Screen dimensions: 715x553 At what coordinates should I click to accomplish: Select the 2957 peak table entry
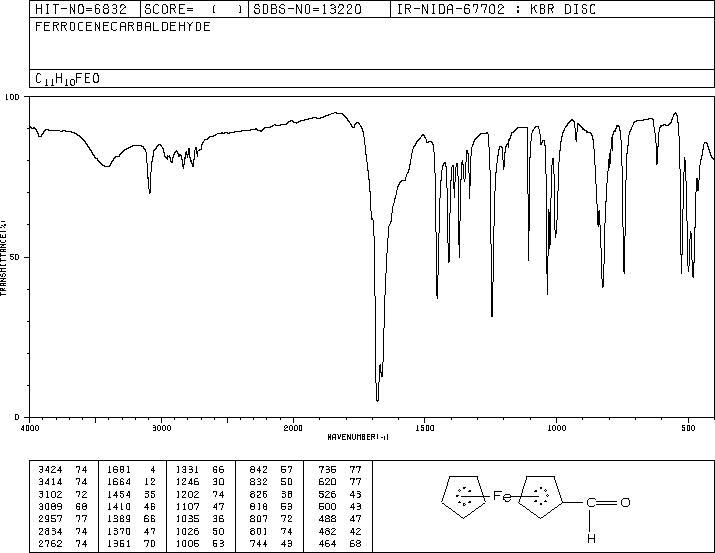pyautogui.click(x=63, y=519)
